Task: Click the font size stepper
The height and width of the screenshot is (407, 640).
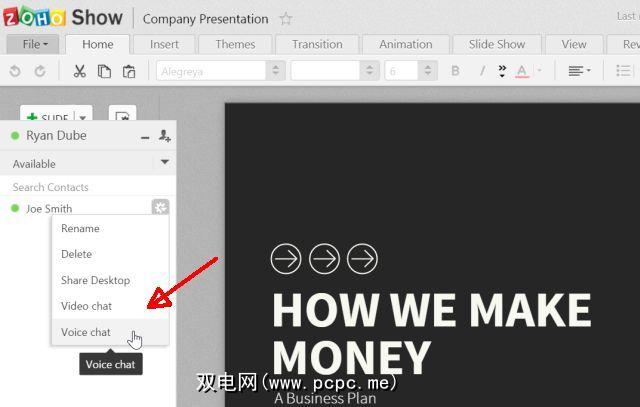Action: [427, 71]
